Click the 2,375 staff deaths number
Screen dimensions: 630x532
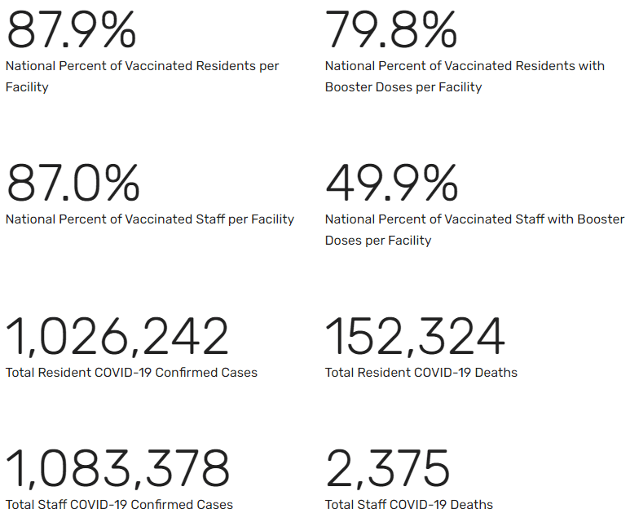click(x=388, y=469)
